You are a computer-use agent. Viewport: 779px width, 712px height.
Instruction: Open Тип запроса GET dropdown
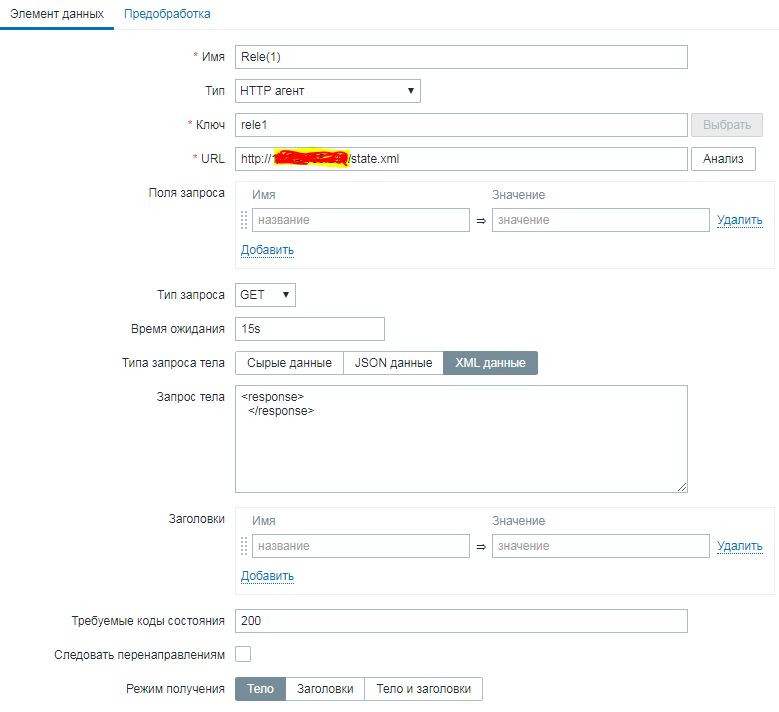(x=265, y=295)
